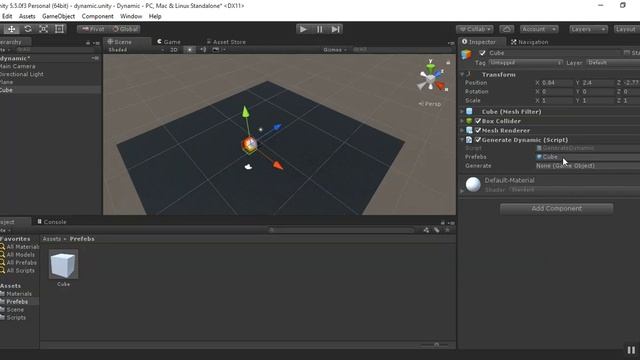Open the Help menu
640x360 pixels.
(x=155, y=16)
